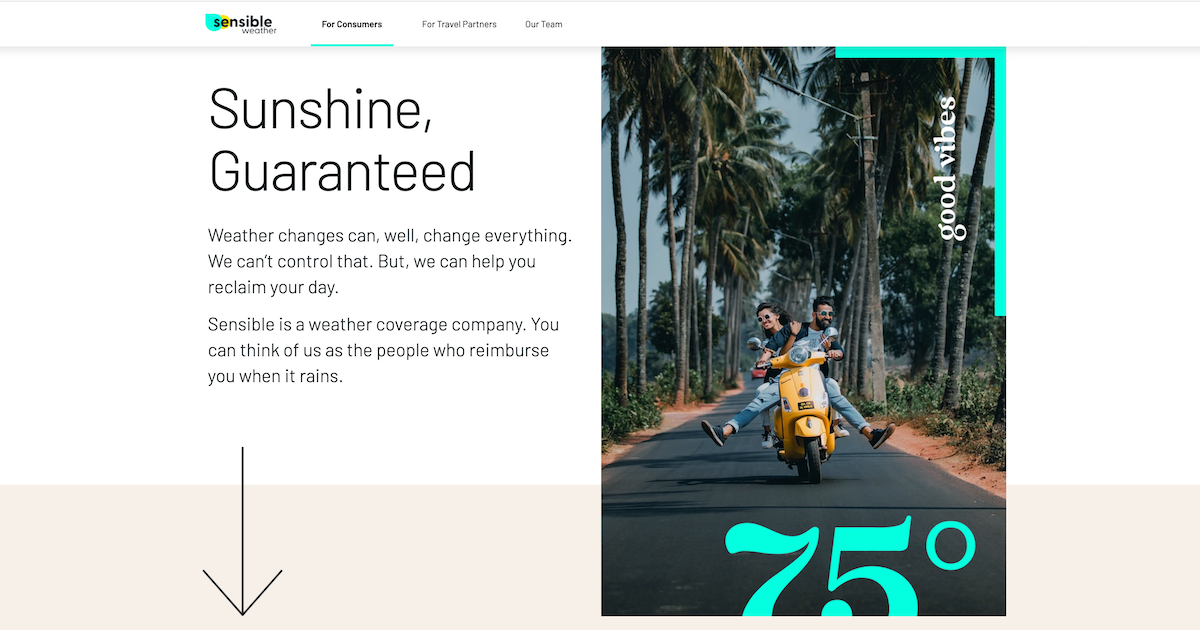The width and height of the screenshot is (1200, 630).
Task: Click the small 'weather' text under the logo
Action: (259, 31)
